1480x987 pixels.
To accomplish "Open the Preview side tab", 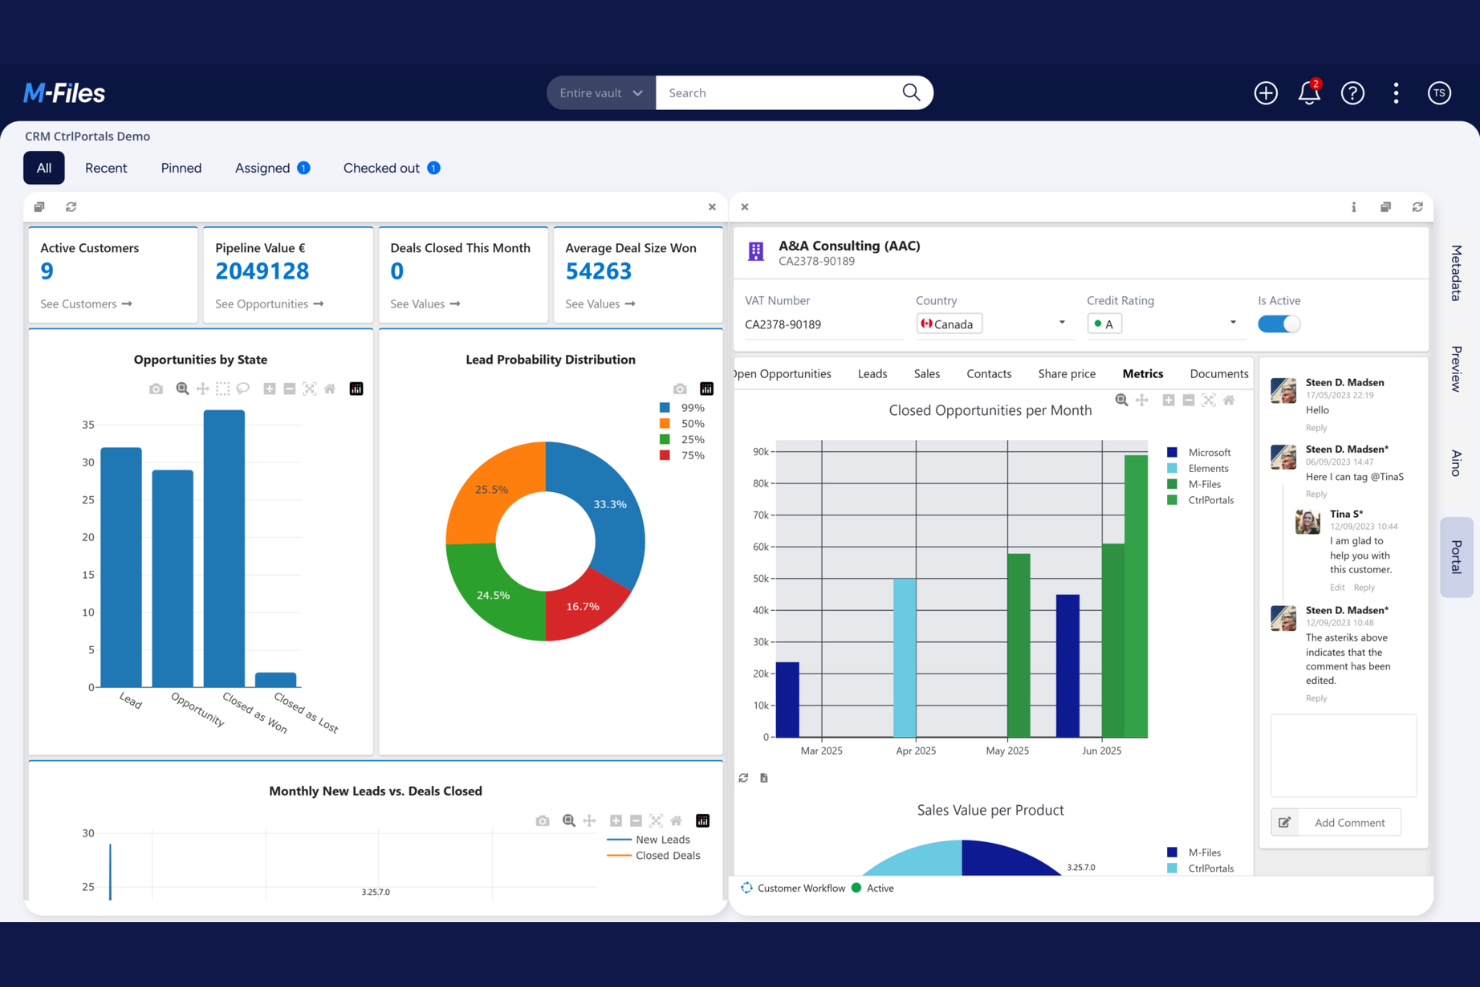I will point(1457,369).
